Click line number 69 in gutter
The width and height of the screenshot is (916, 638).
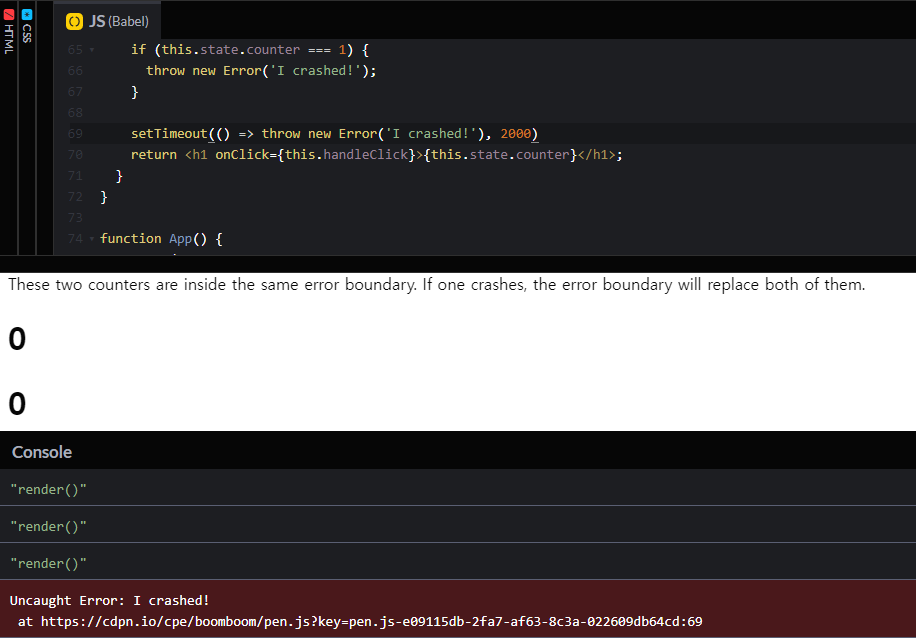point(75,134)
